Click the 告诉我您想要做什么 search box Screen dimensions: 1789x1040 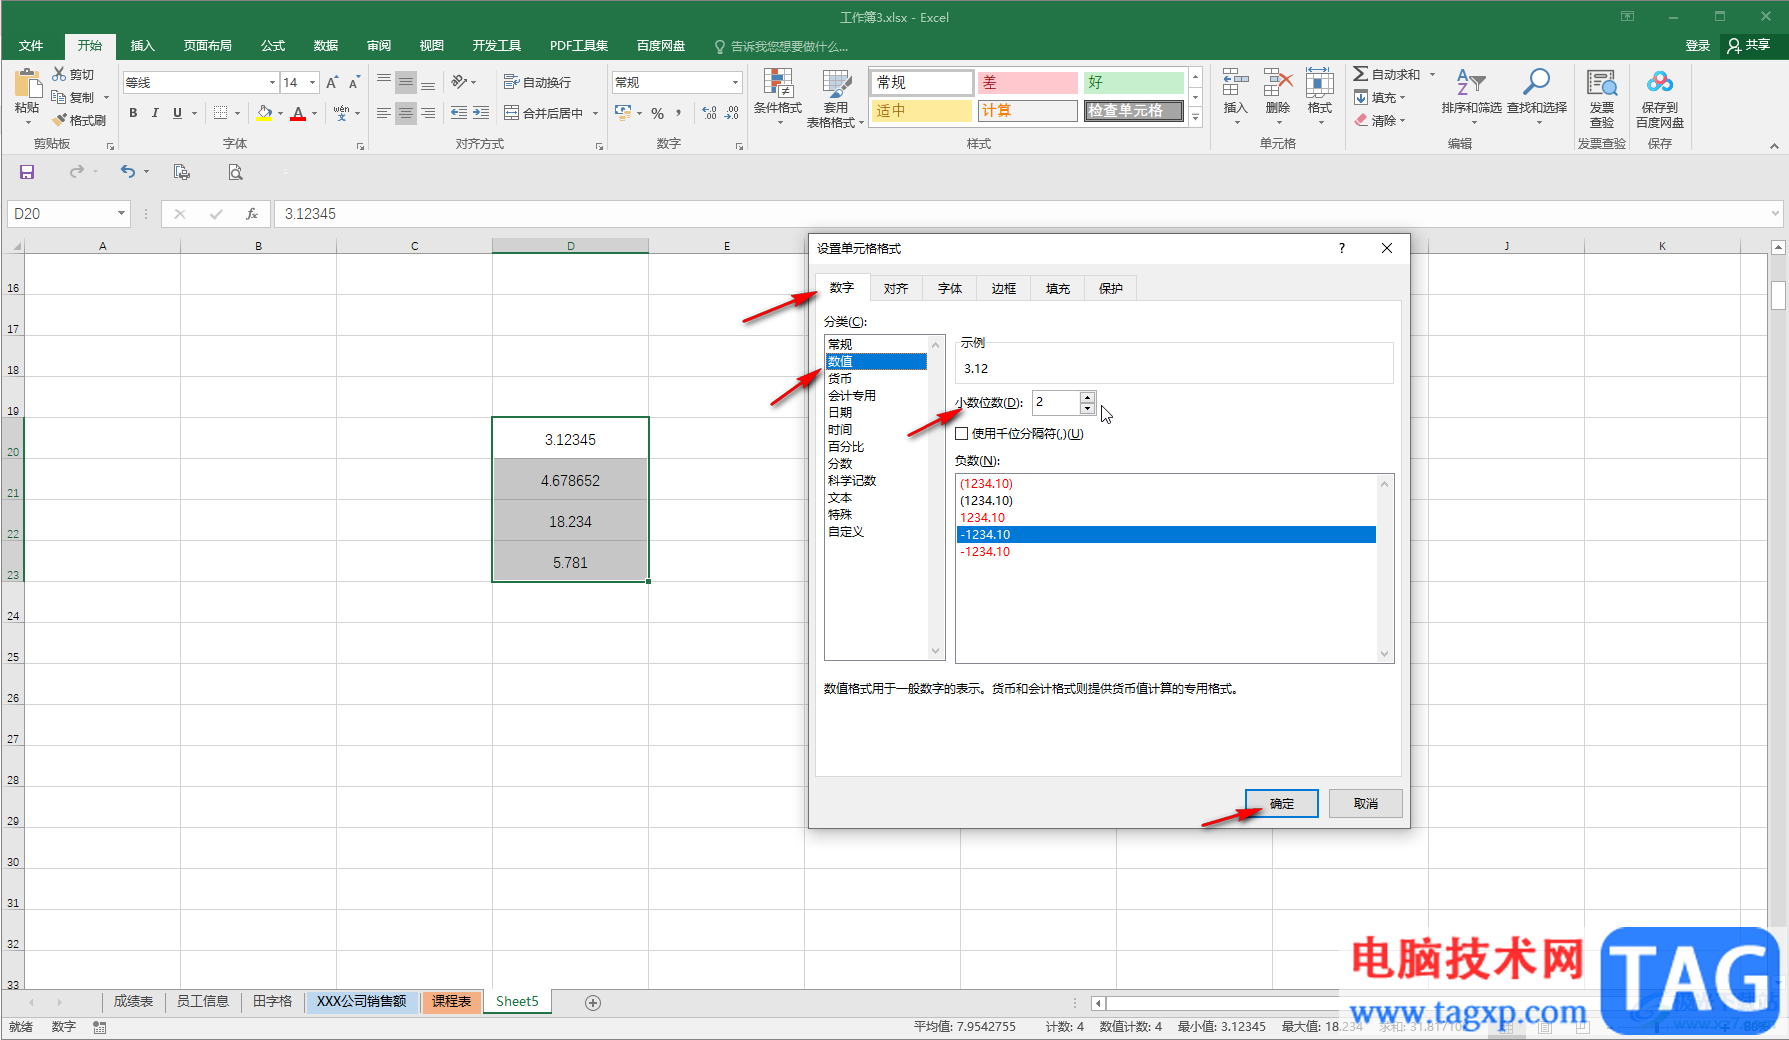pos(781,47)
